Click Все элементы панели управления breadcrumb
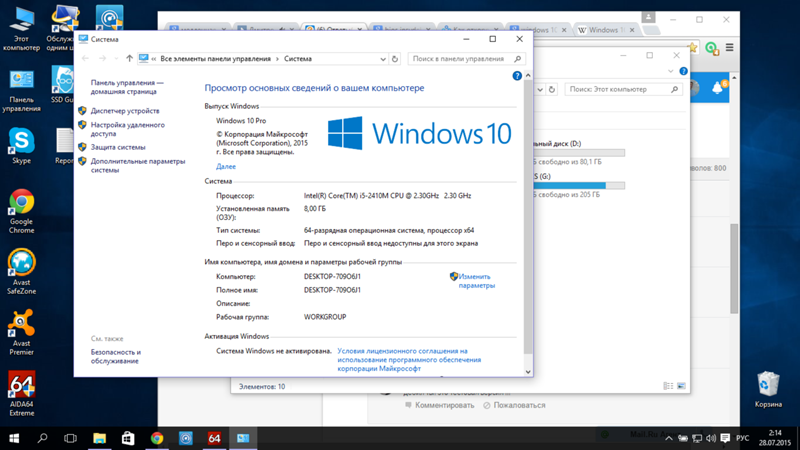 click(x=215, y=59)
